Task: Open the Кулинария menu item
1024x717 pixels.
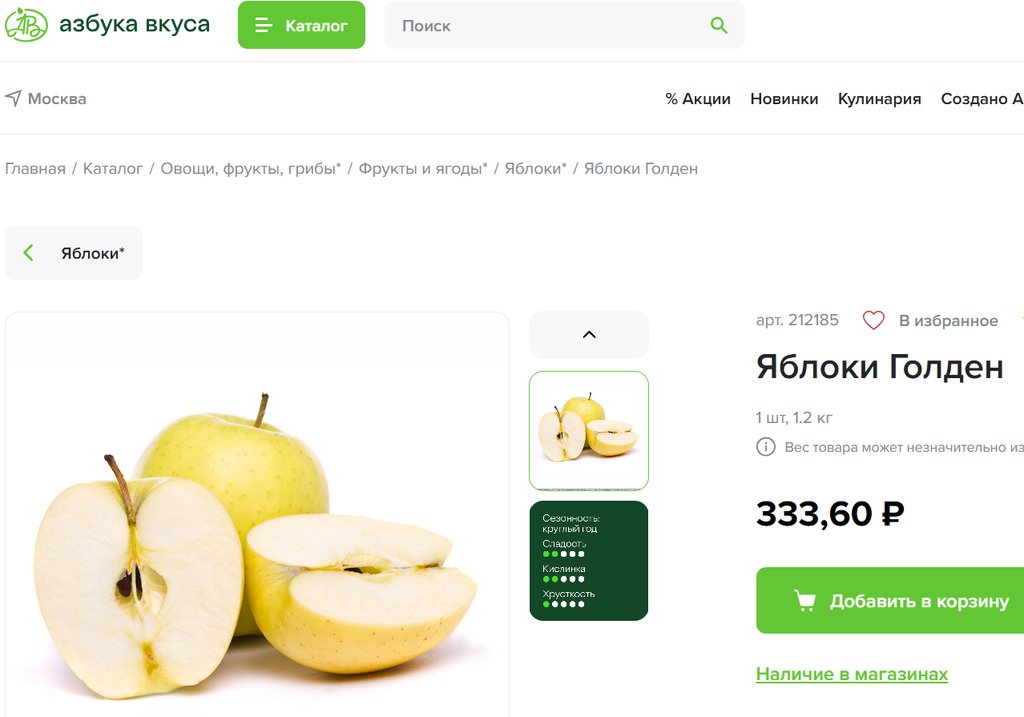Action: (879, 99)
